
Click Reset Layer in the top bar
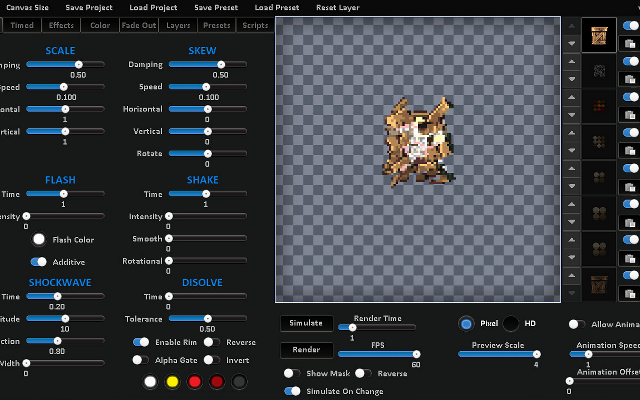[338, 7]
